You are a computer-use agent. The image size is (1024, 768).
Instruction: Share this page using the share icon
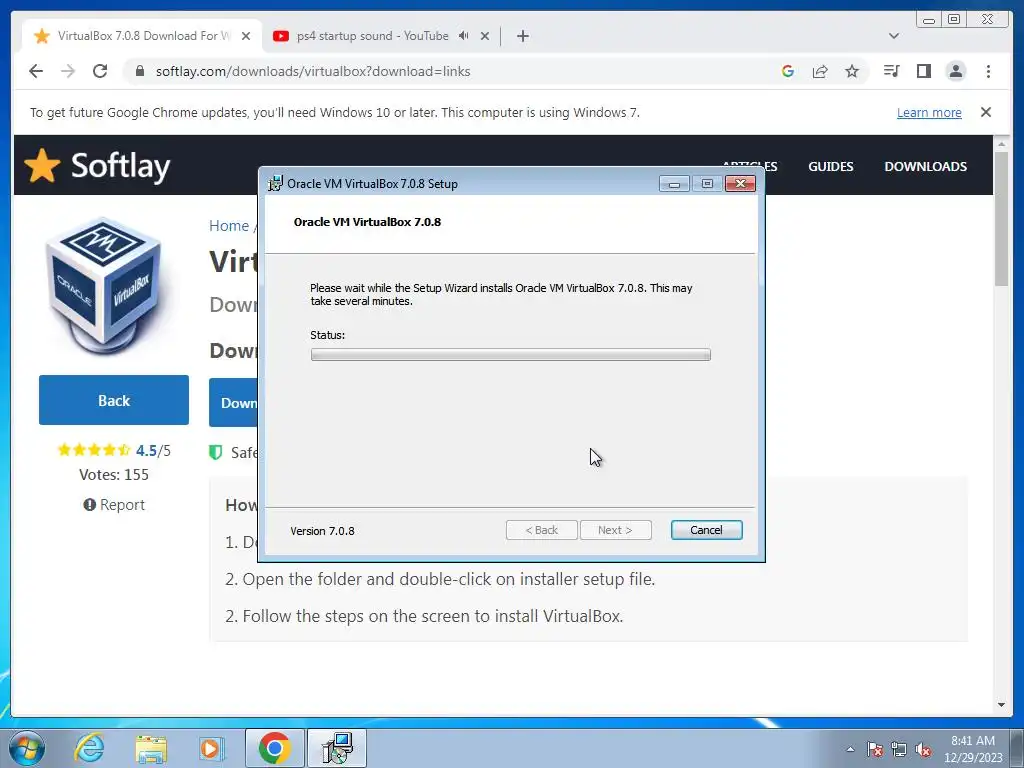820,71
